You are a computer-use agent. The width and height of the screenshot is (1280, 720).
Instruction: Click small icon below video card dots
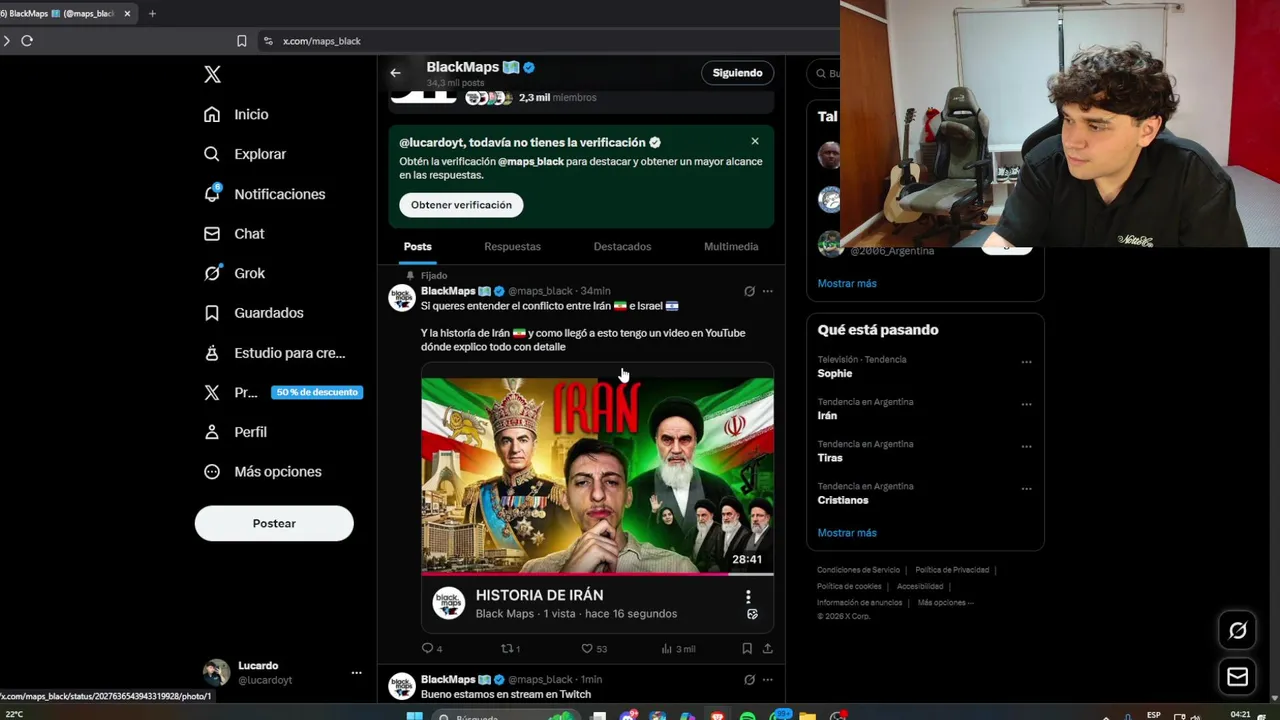point(752,615)
